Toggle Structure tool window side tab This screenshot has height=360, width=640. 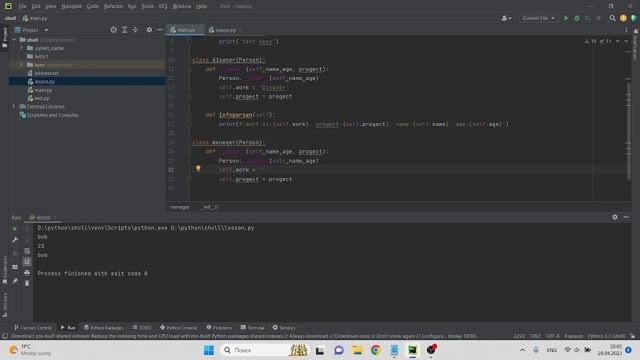click(4, 305)
